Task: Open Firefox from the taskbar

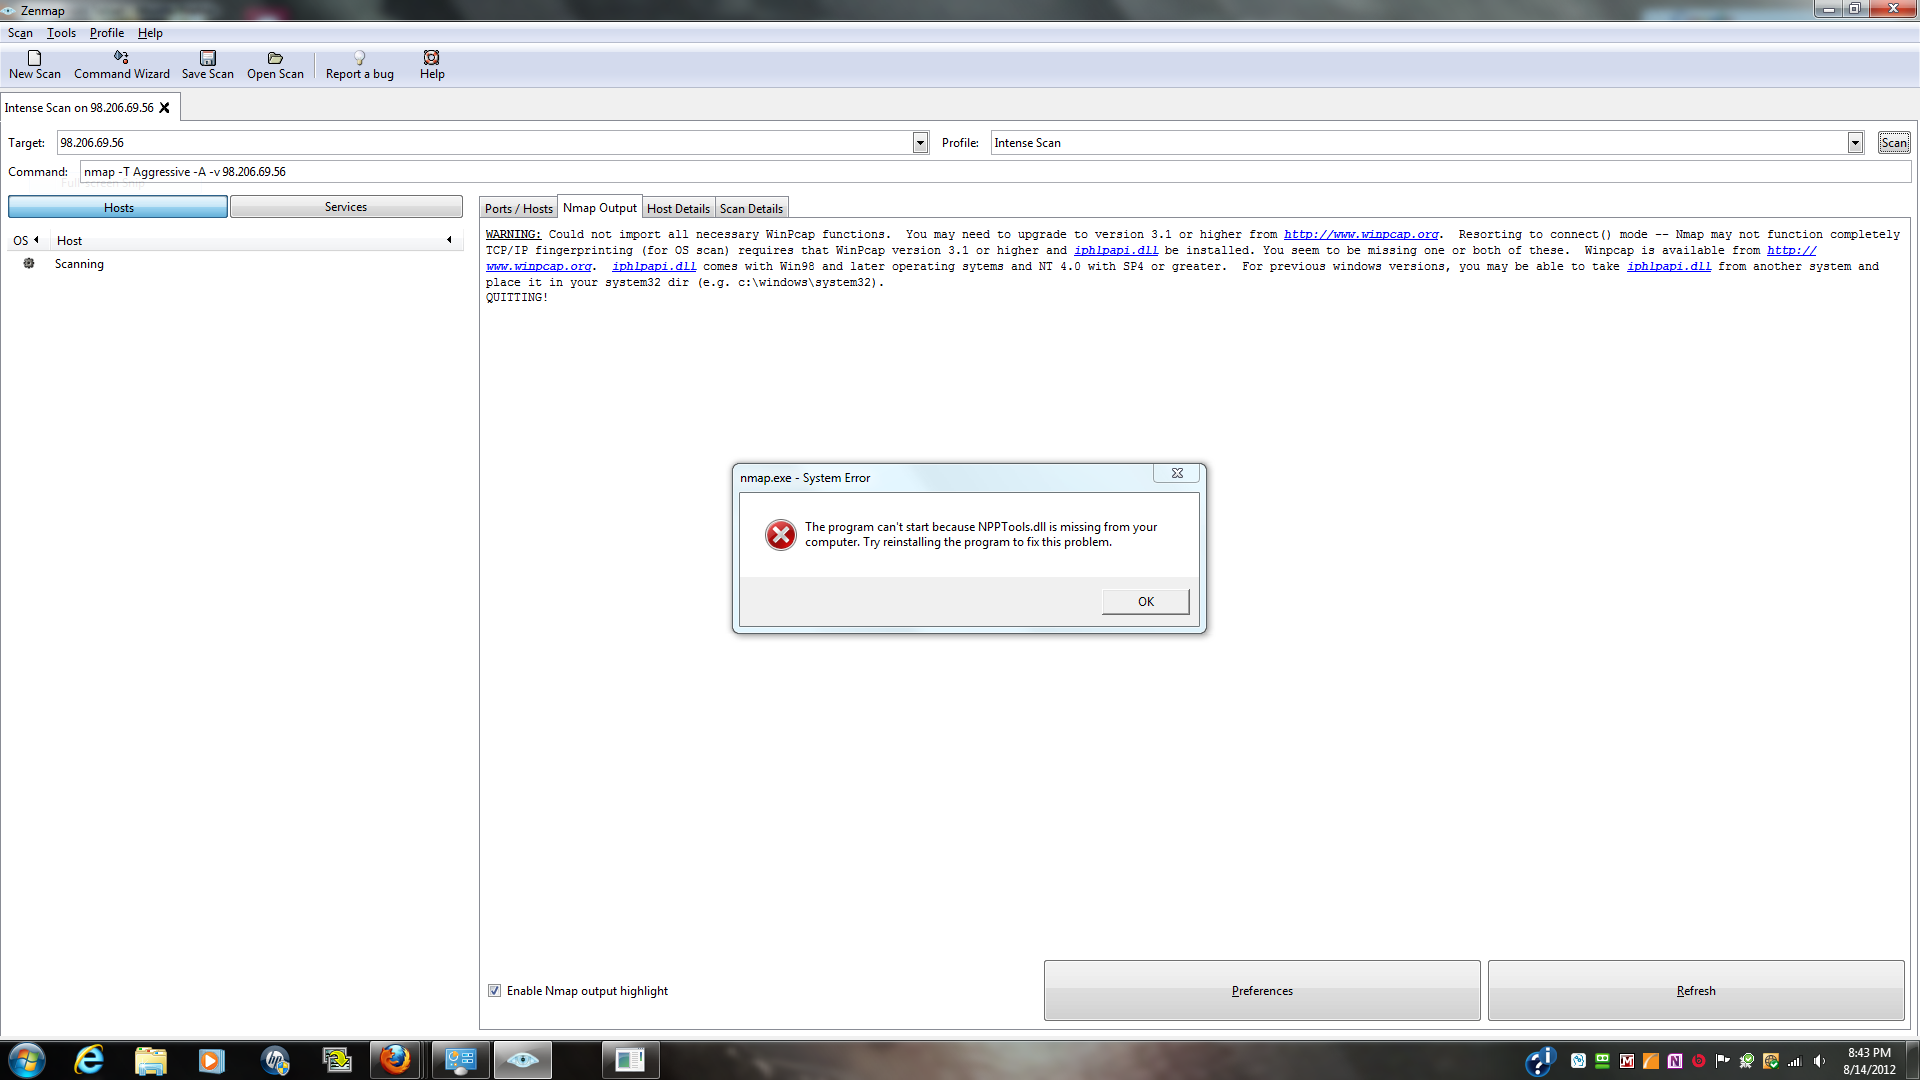Action: pyautogui.click(x=395, y=1060)
